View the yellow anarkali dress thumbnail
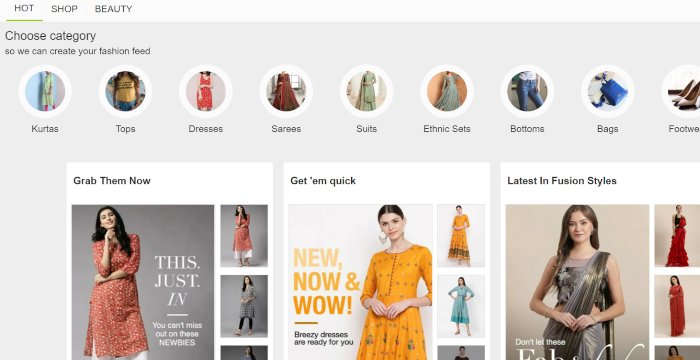 click(x=461, y=236)
